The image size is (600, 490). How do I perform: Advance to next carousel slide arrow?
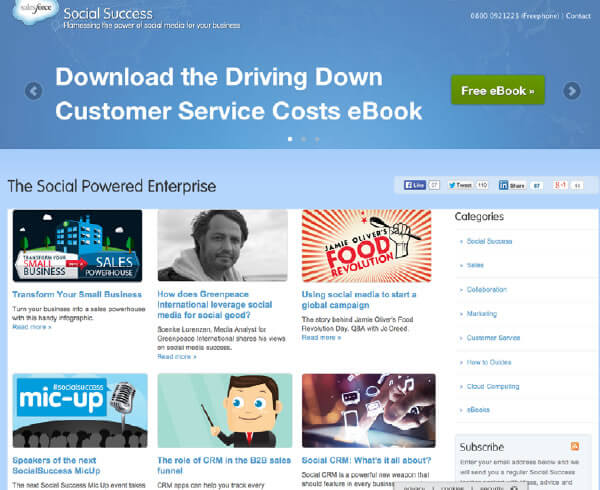571,91
